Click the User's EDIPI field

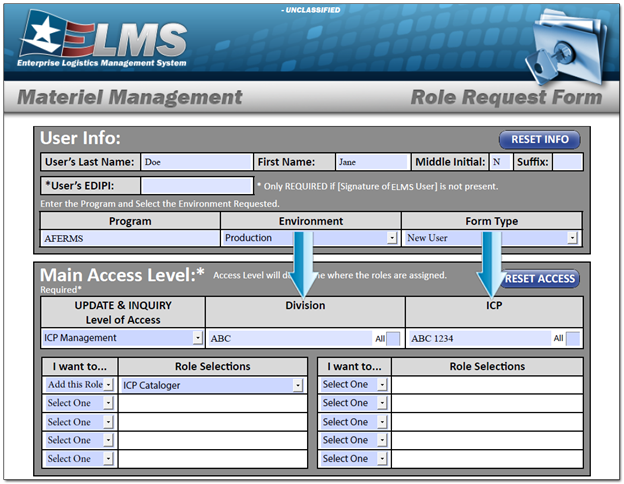(197, 186)
